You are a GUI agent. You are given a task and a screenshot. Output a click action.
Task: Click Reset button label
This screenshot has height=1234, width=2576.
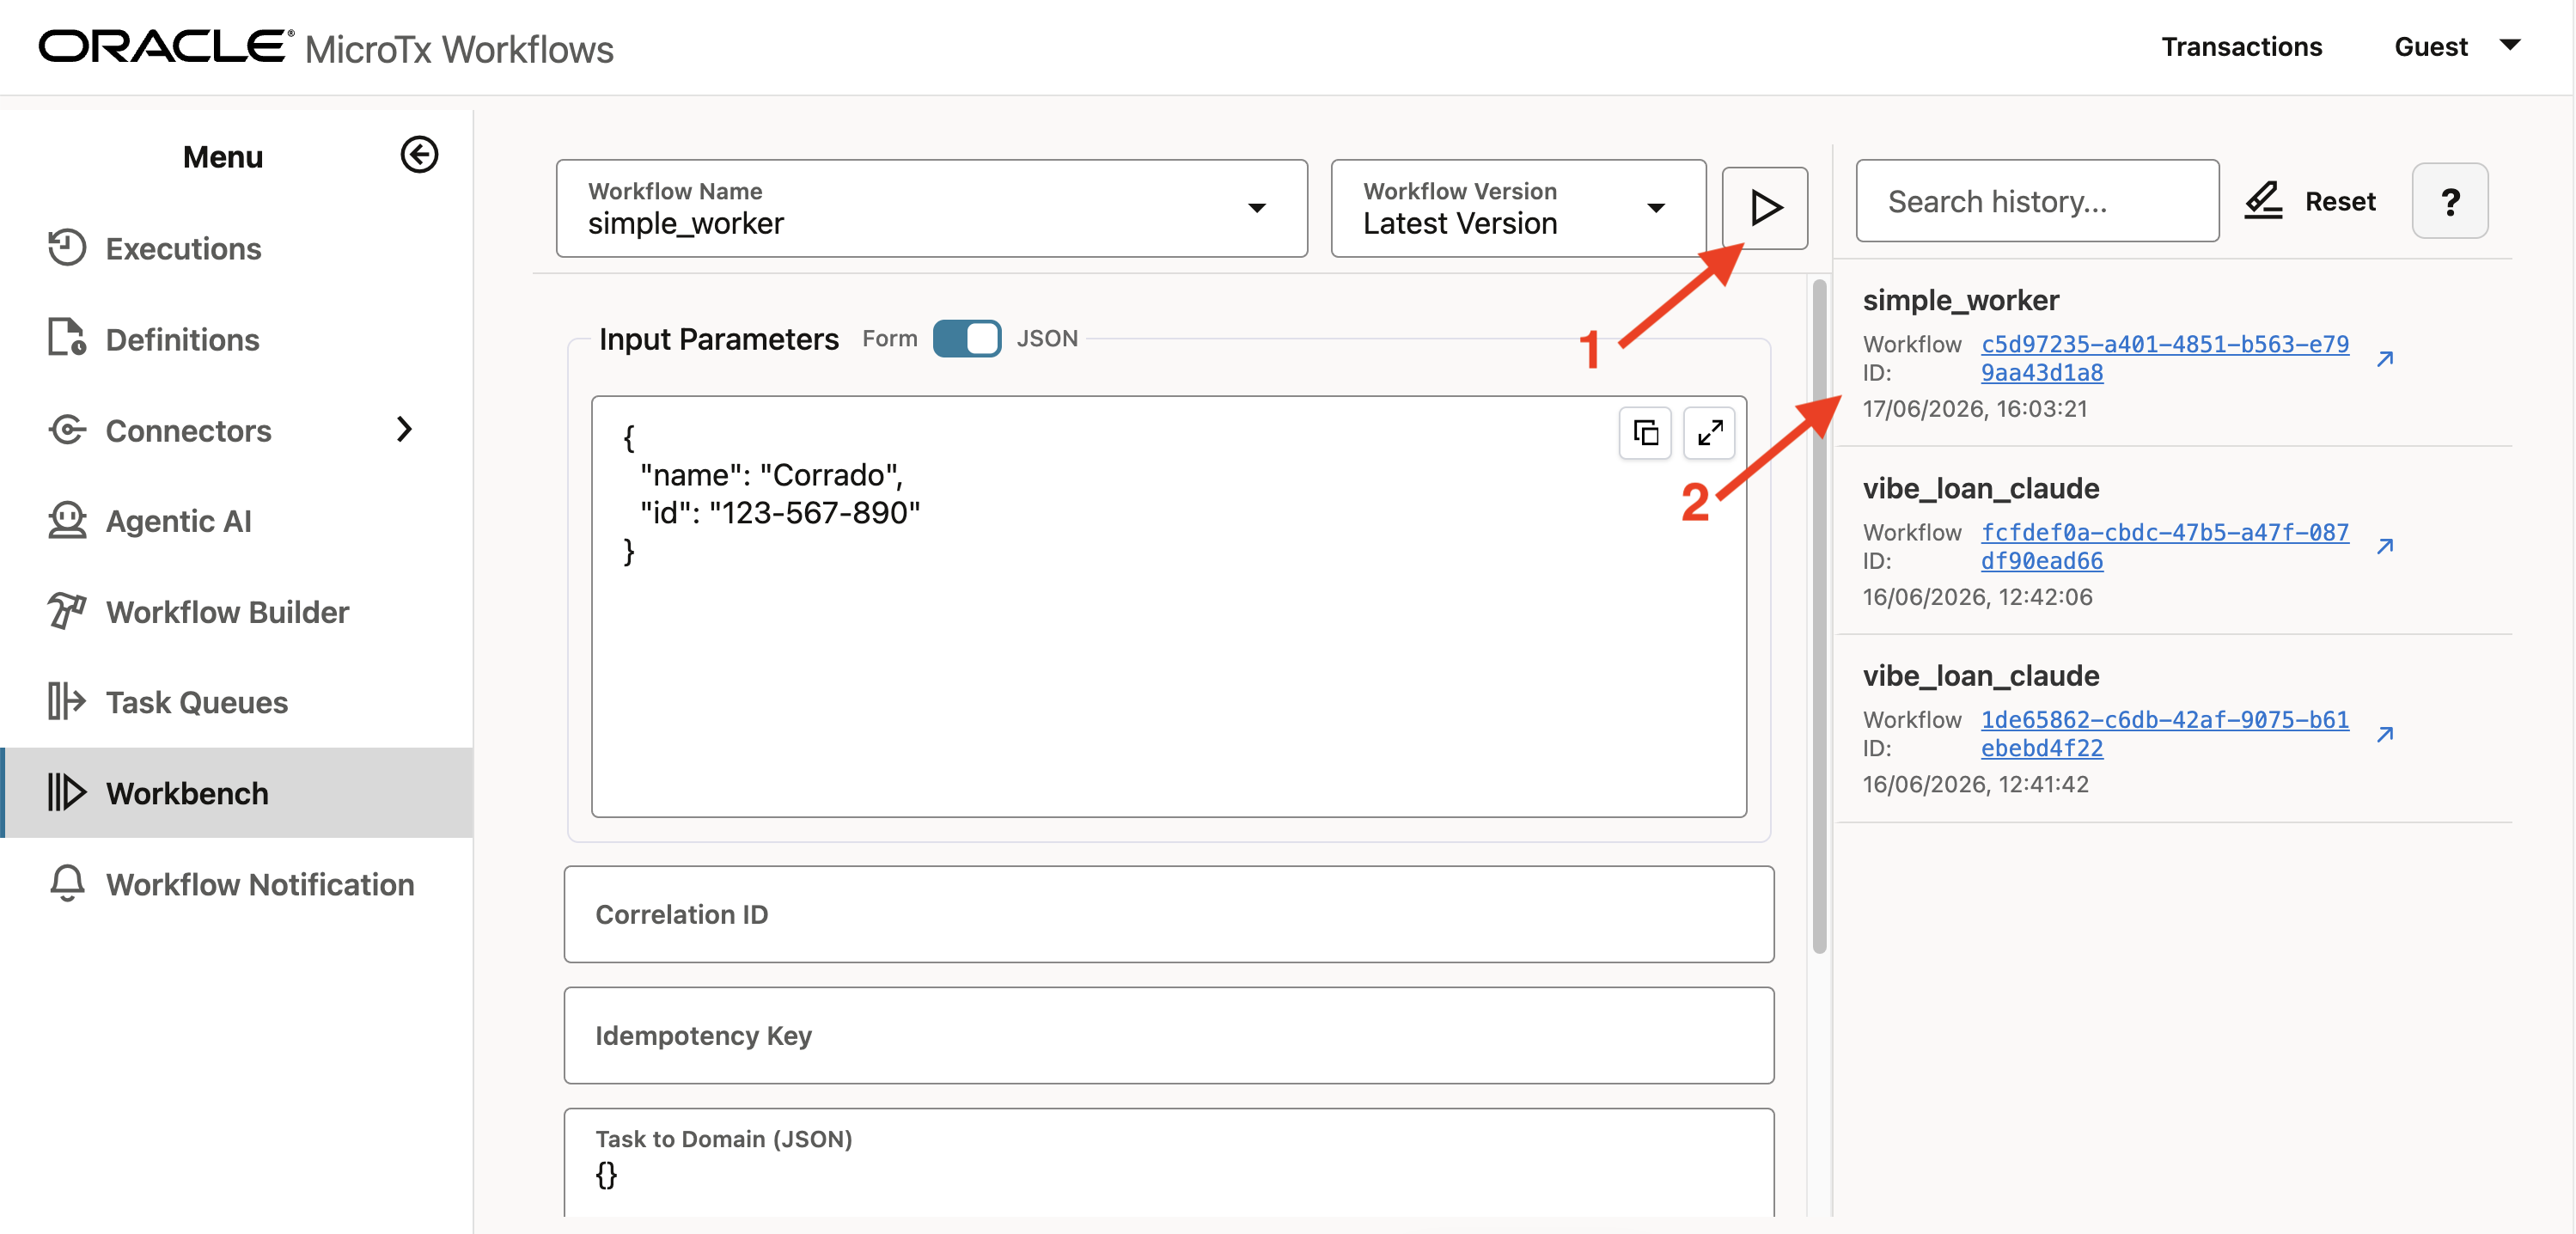(2340, 202)
